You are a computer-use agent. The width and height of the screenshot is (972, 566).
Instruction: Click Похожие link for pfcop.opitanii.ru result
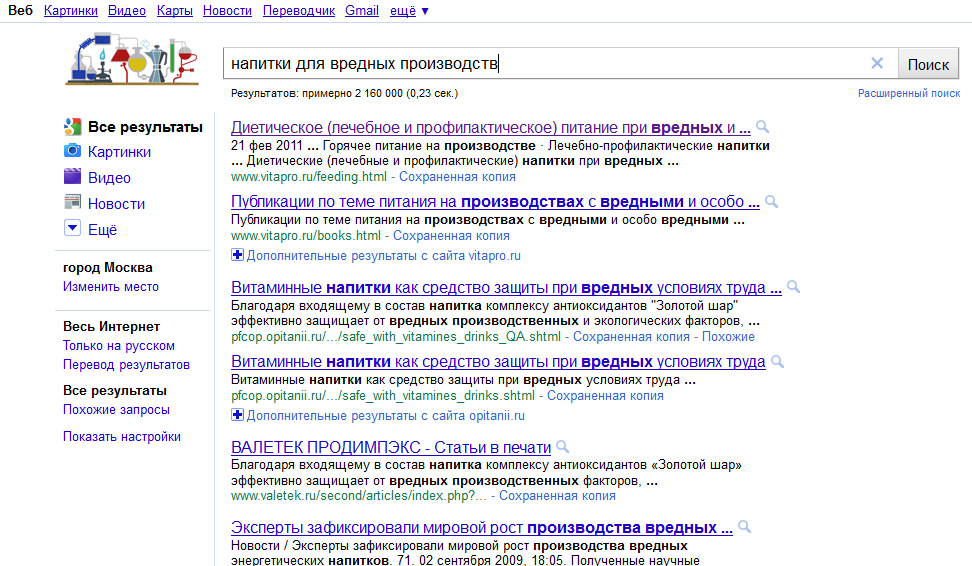point(728,337)
